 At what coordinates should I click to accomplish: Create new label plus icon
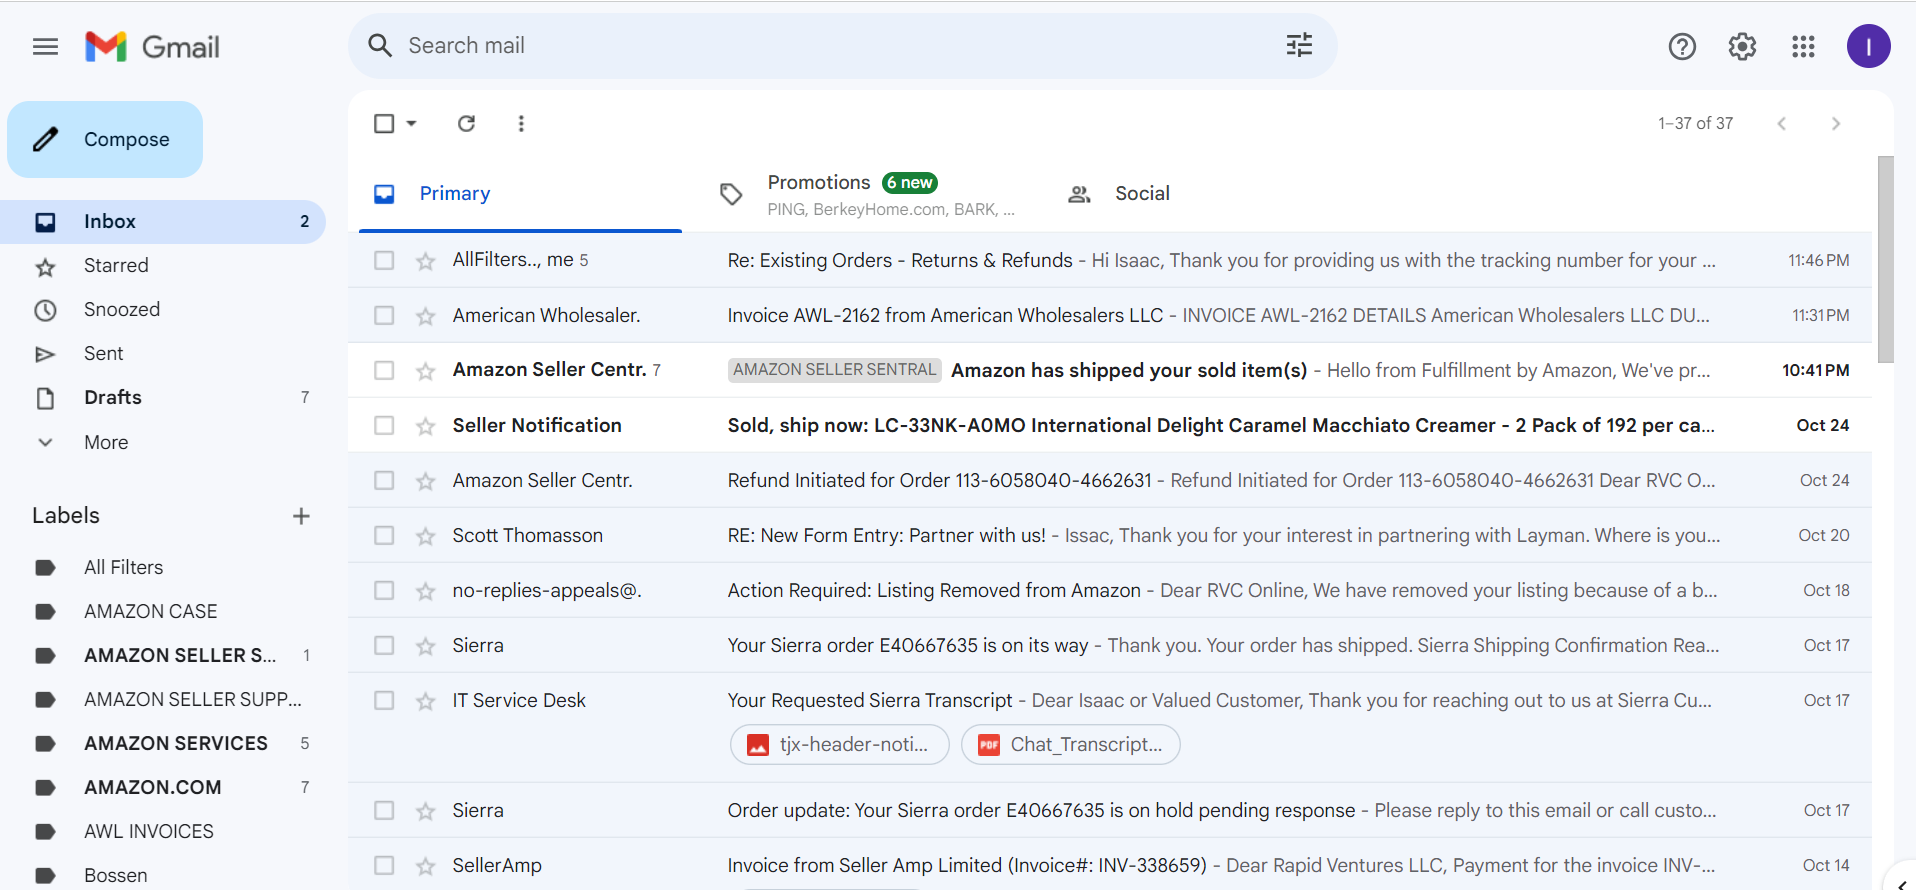[x=301, y=516]
